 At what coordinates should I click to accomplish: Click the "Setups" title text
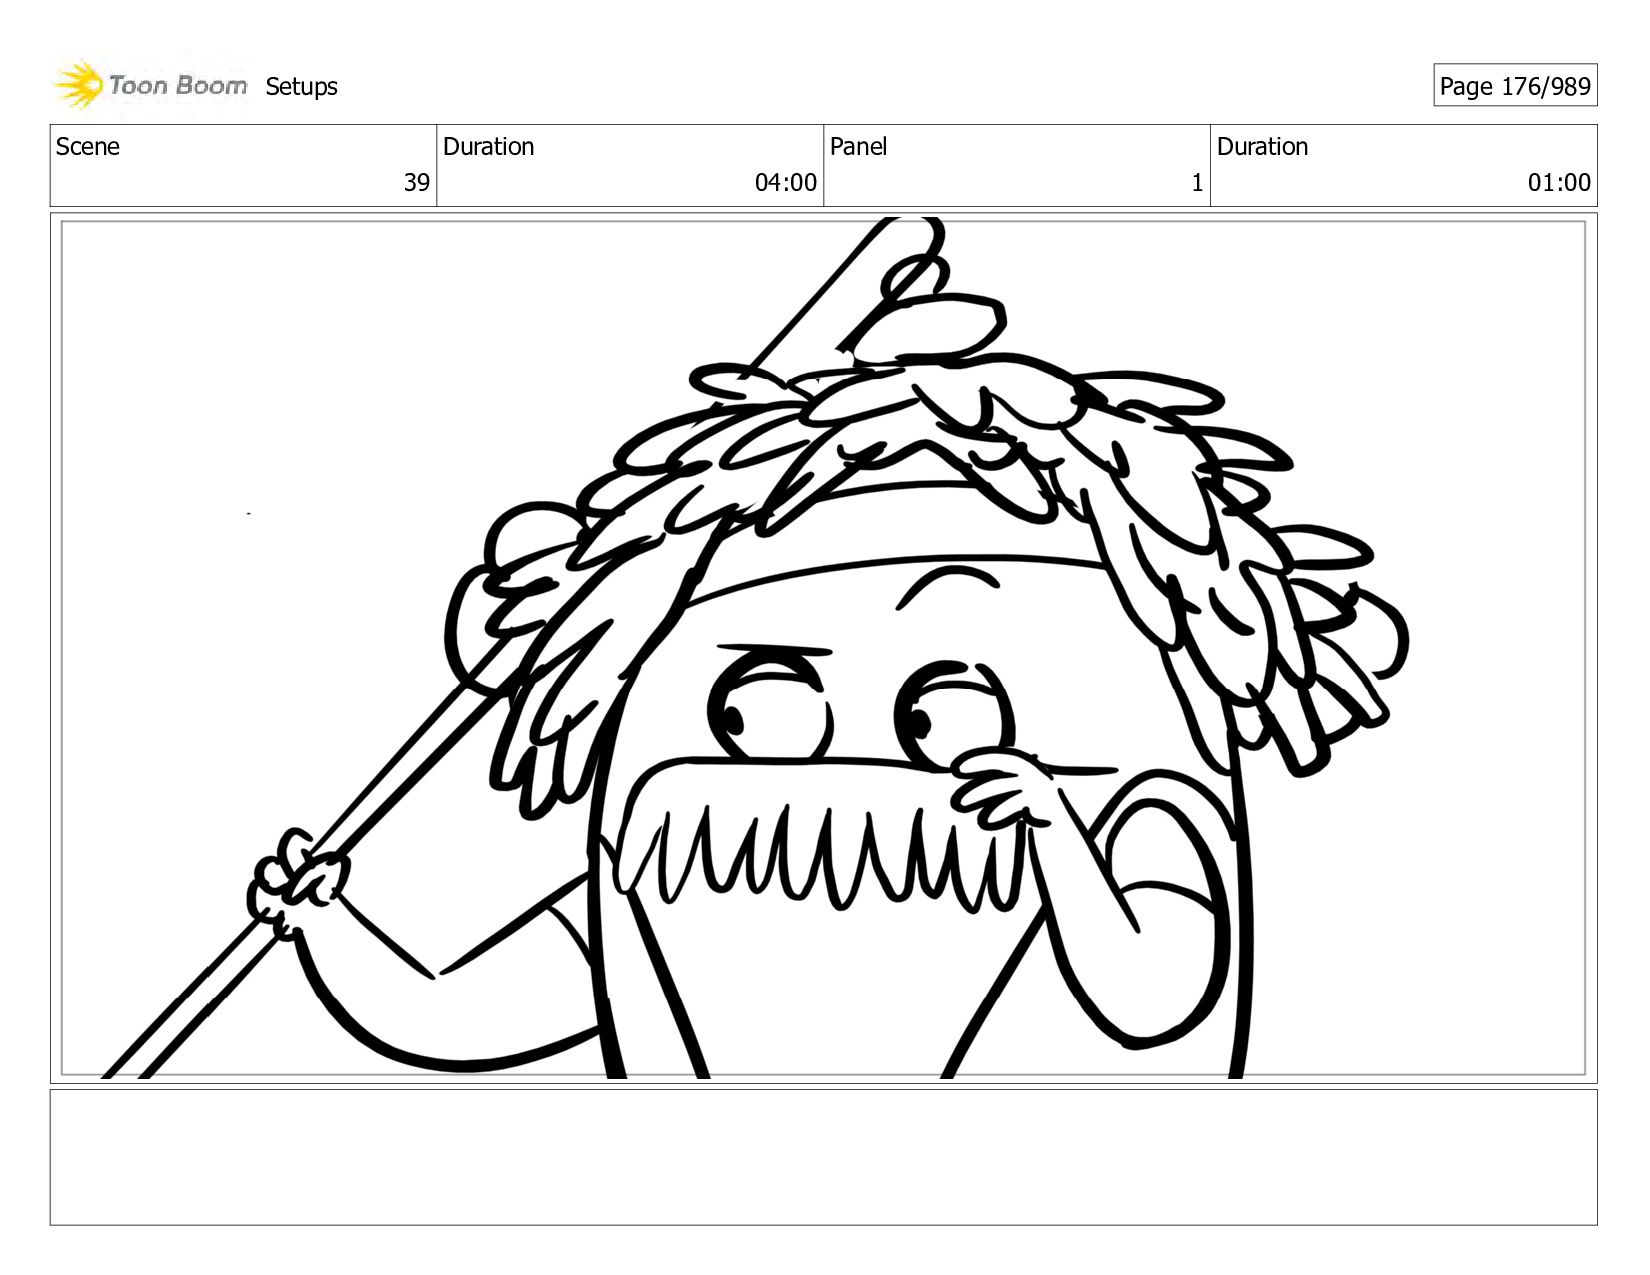pos(301,87)
